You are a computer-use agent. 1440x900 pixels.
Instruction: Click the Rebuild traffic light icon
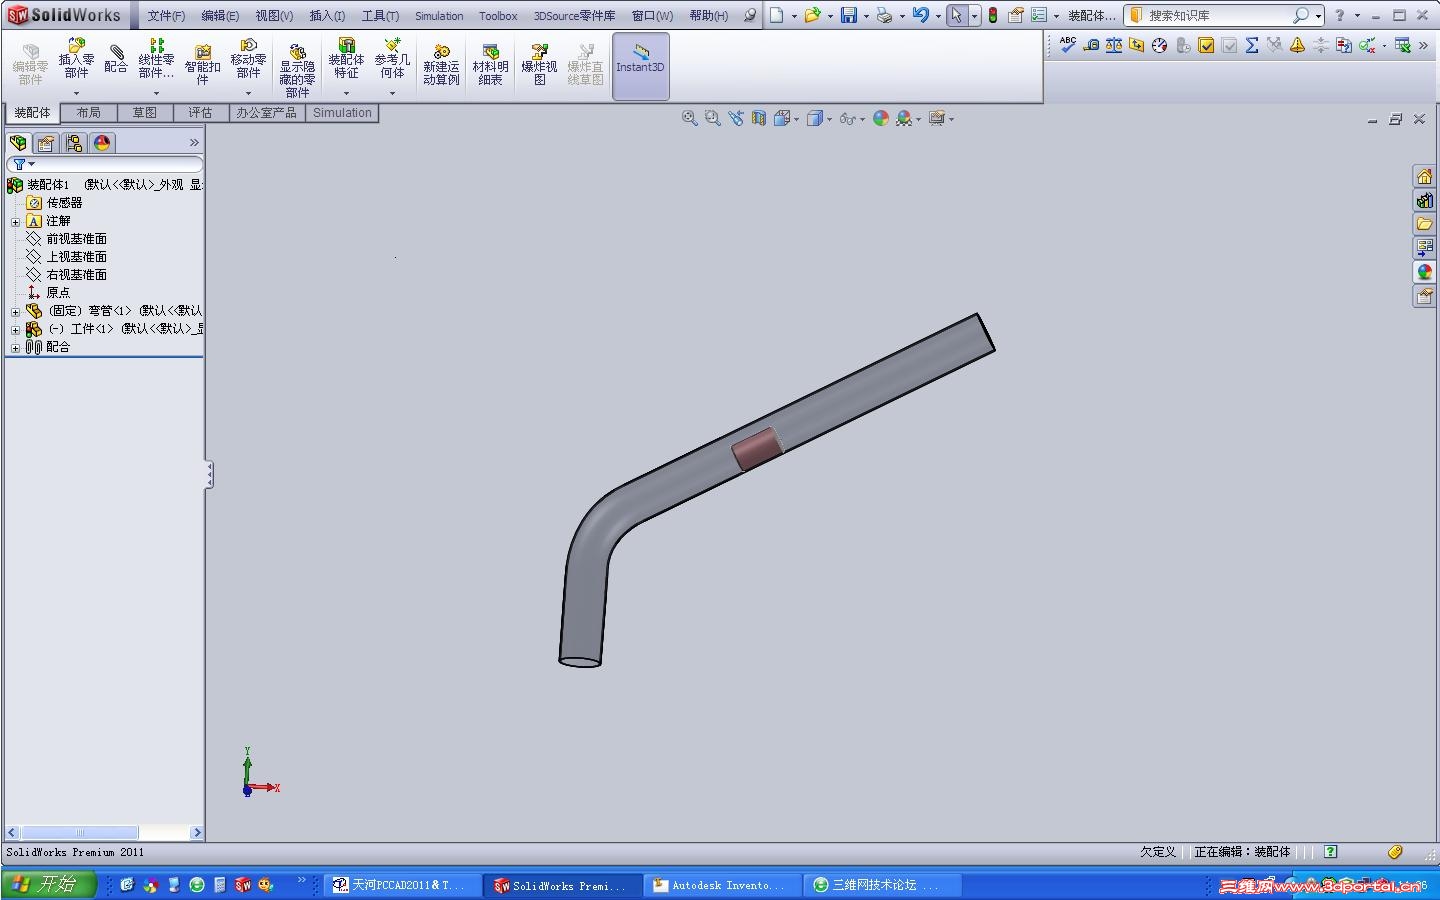[992, 15]
